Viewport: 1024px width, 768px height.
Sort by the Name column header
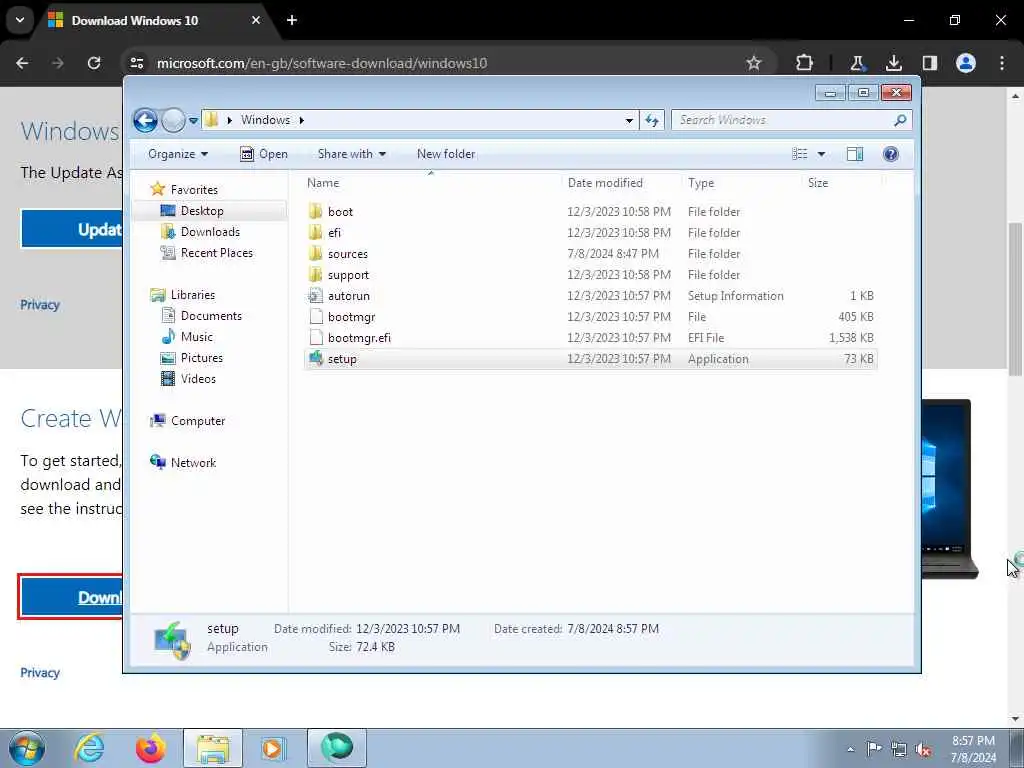click(323, 183)
